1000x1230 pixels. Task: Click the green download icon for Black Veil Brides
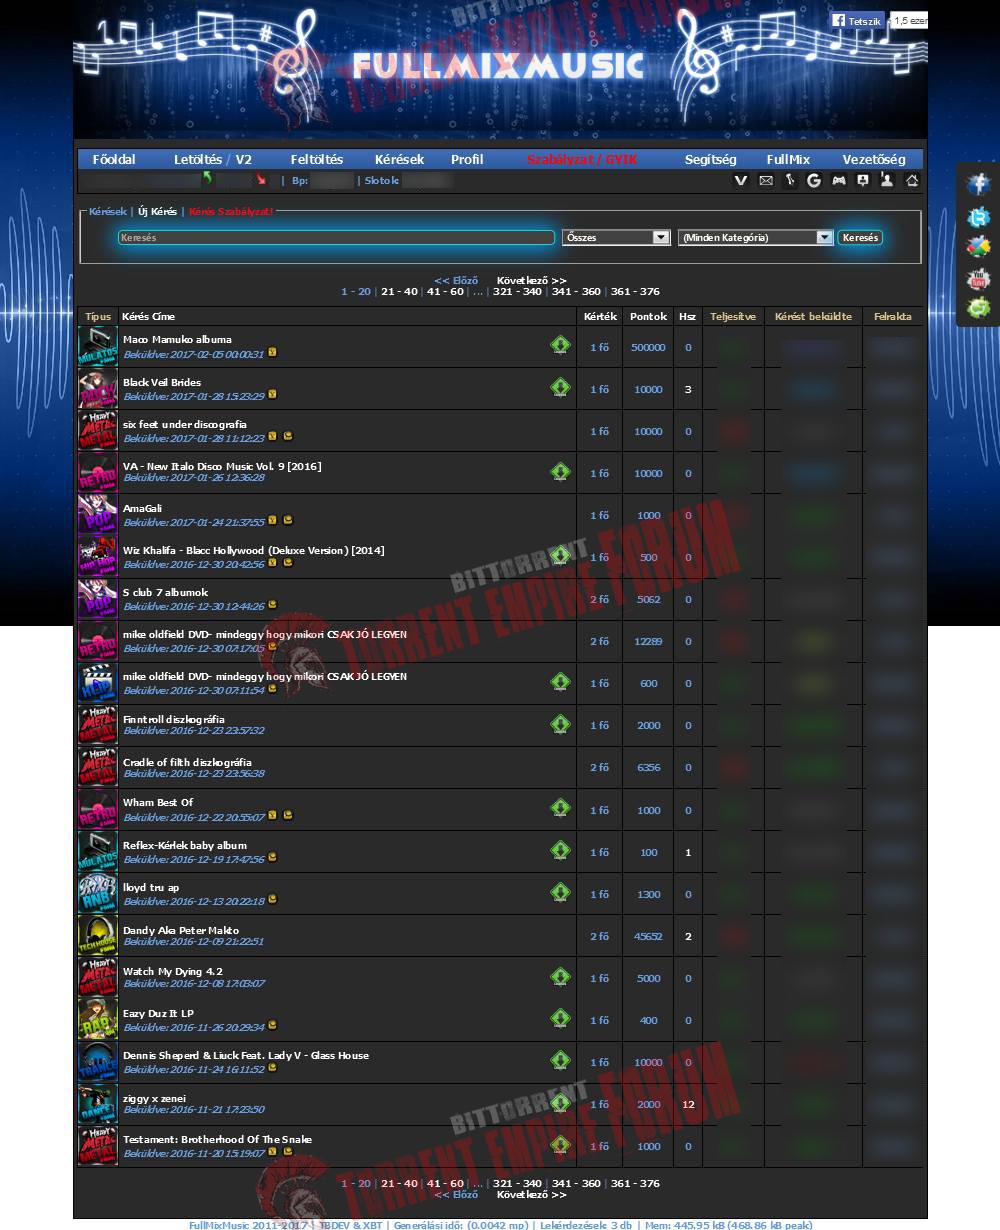[x=560, y=387]
